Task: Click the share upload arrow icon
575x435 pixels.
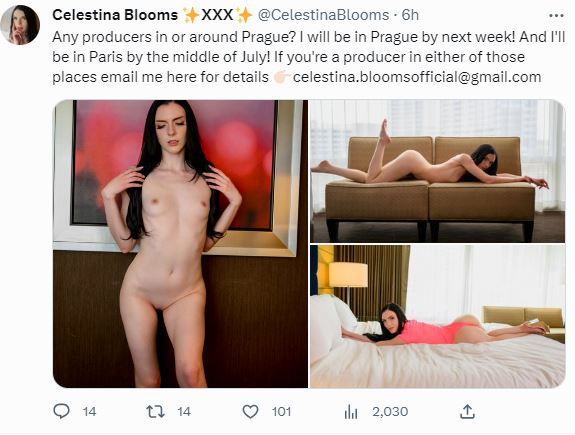Action: tap(467, 412)
